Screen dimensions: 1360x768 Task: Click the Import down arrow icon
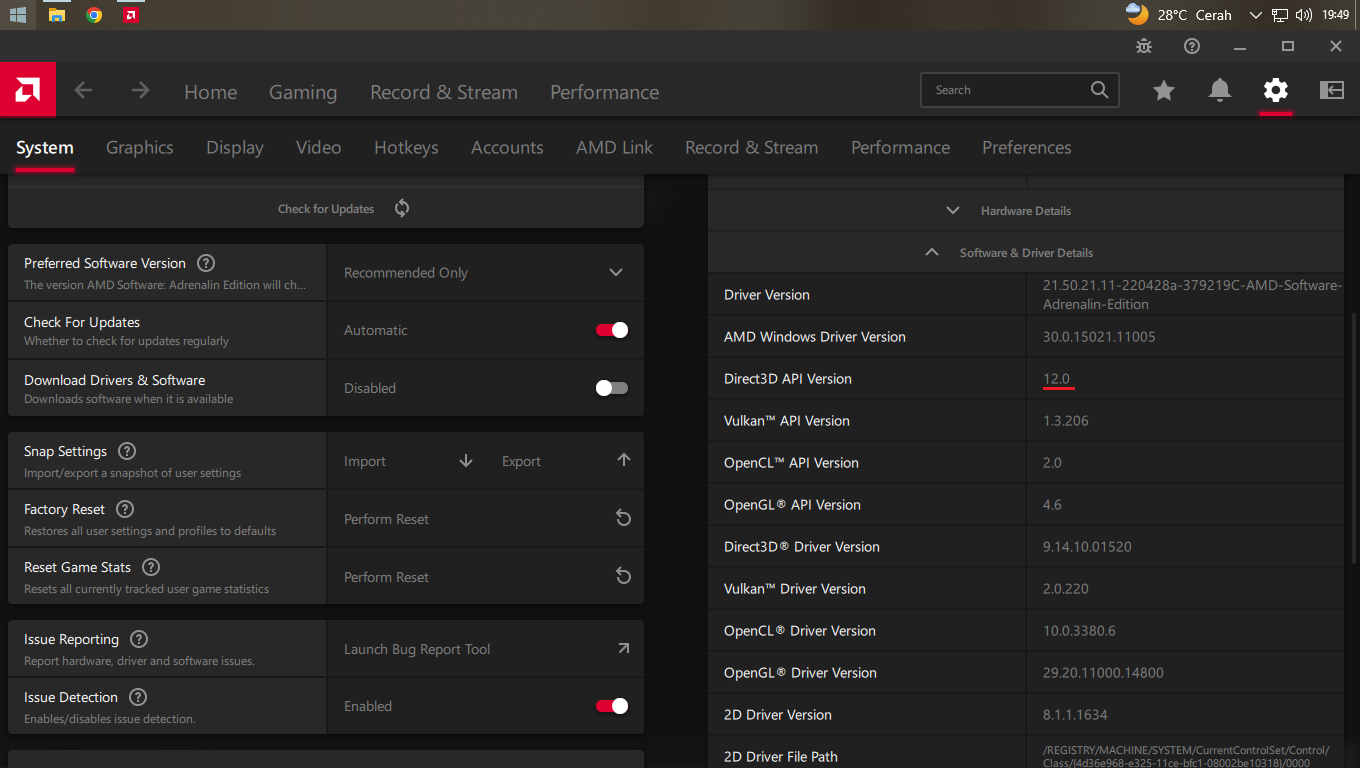(466, 461)
